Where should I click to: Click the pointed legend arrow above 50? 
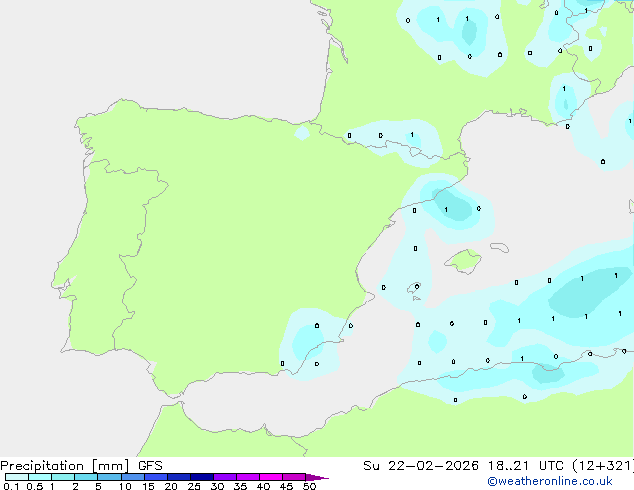317,477
